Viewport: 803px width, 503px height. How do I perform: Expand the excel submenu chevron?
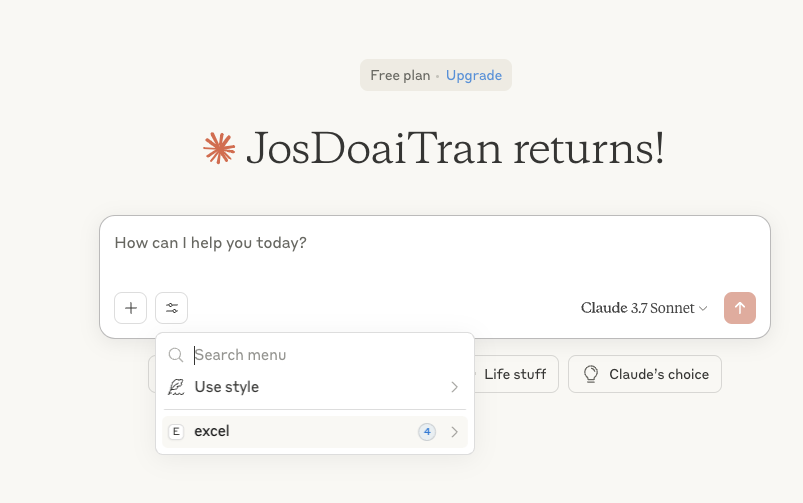[x=454, y=432]
